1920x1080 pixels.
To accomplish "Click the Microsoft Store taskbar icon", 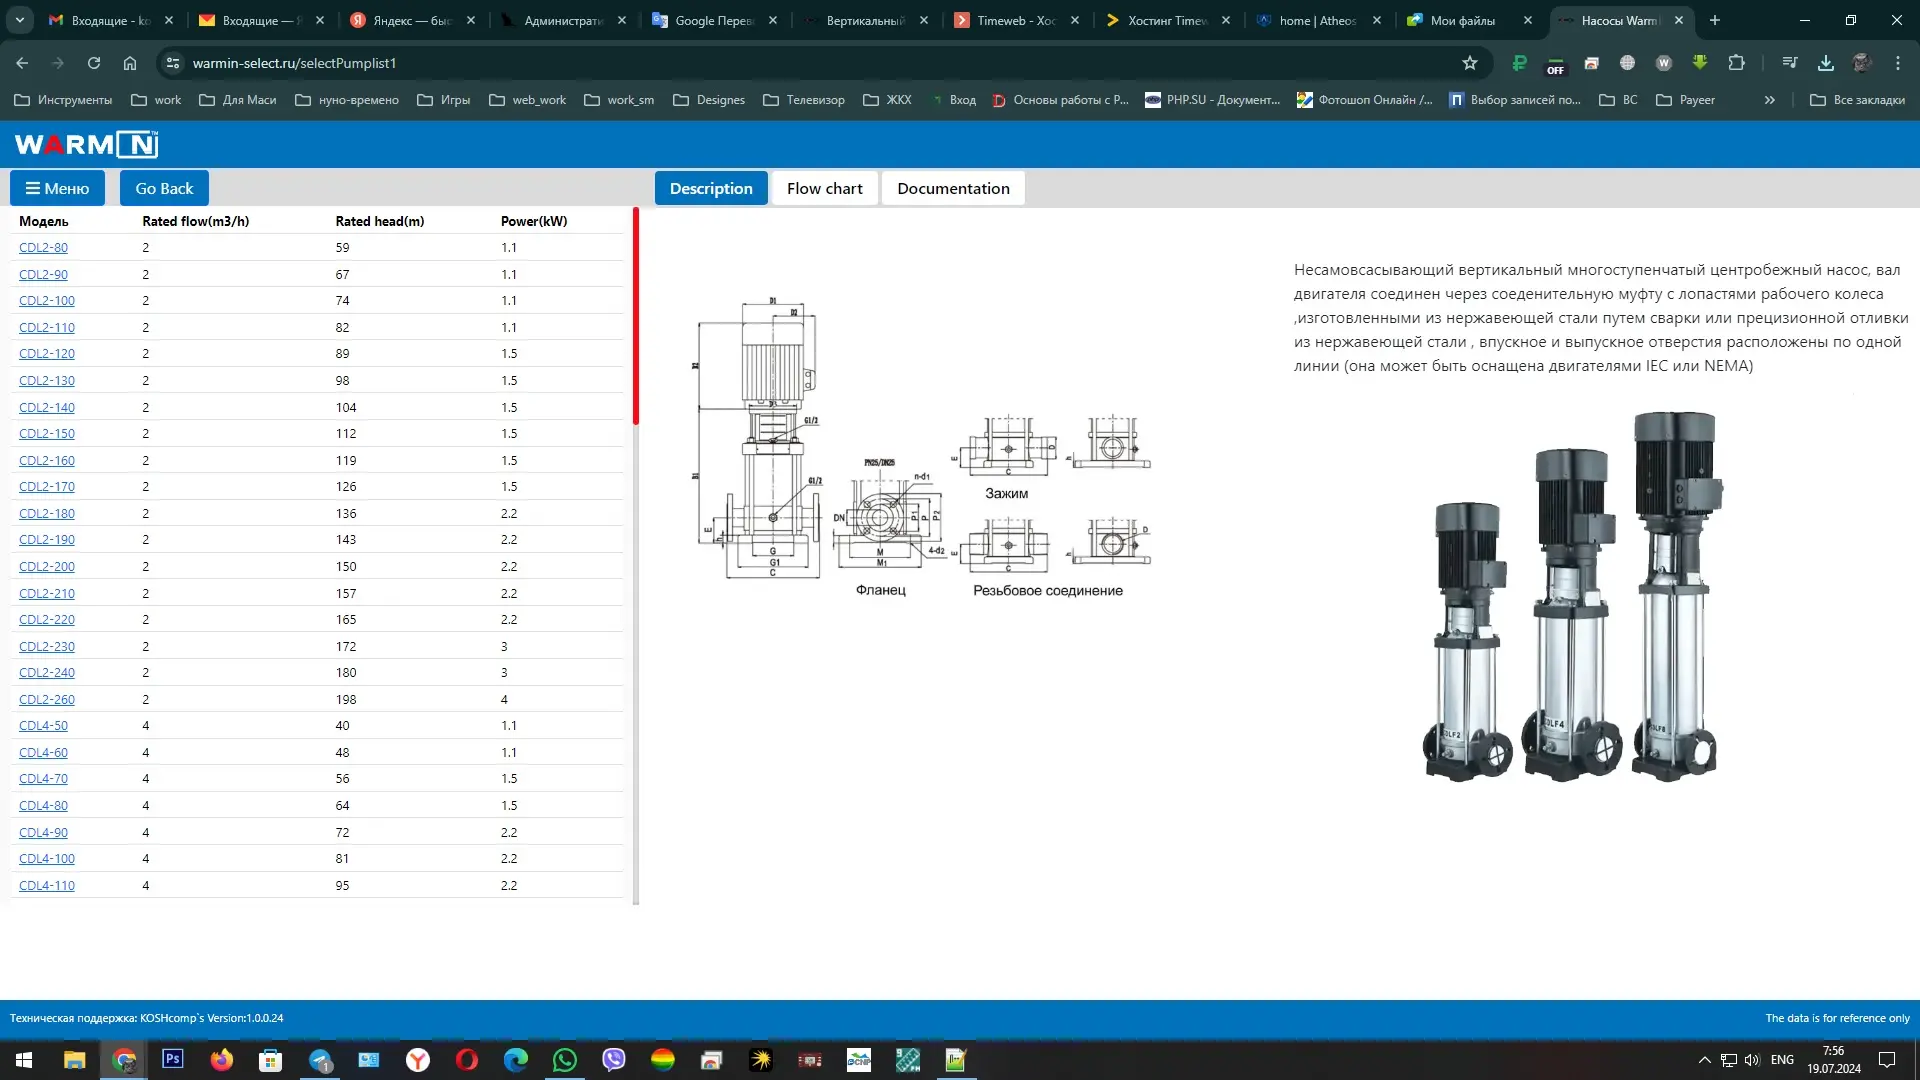I will pyautogui.click(x=271, y=1060).
